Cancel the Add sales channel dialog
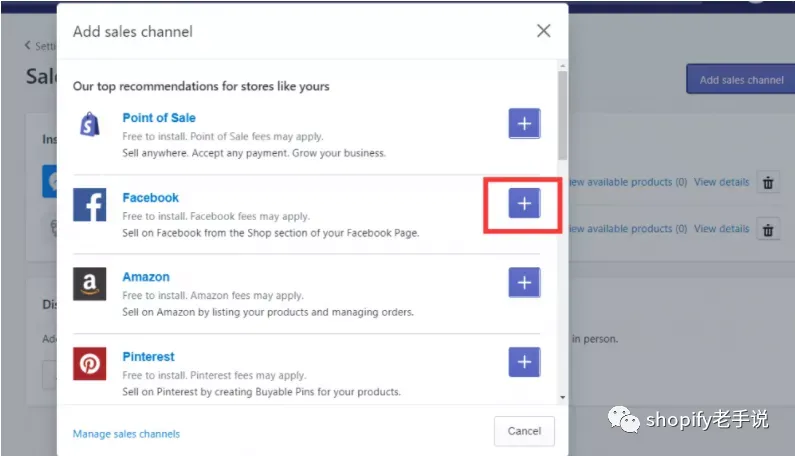Screen dimensions: 795x456 [x=524, y=431]
